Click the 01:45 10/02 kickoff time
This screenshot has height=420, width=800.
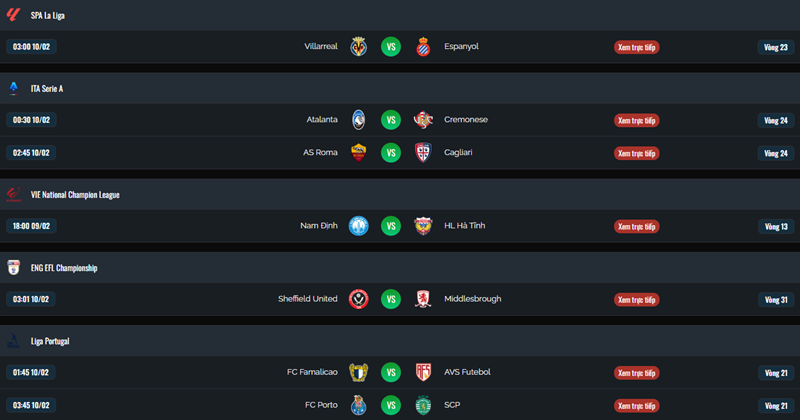click(31, 372)
